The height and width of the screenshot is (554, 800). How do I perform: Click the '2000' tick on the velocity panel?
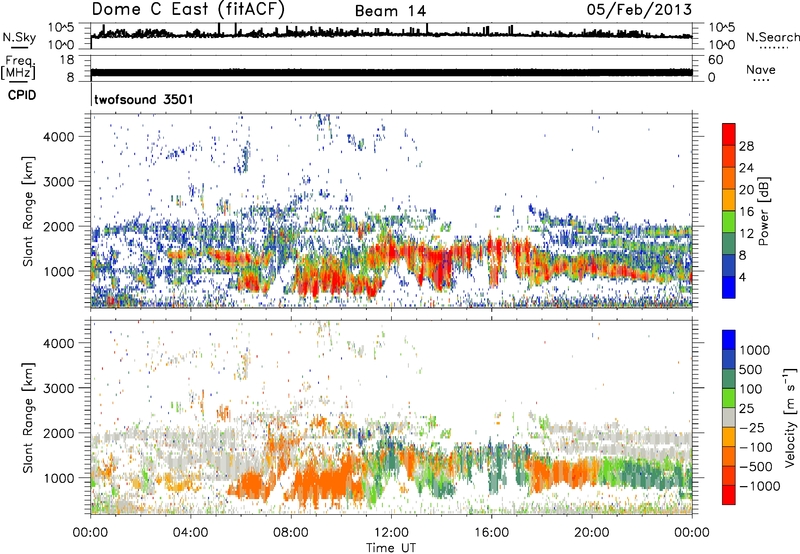[59, 433]
